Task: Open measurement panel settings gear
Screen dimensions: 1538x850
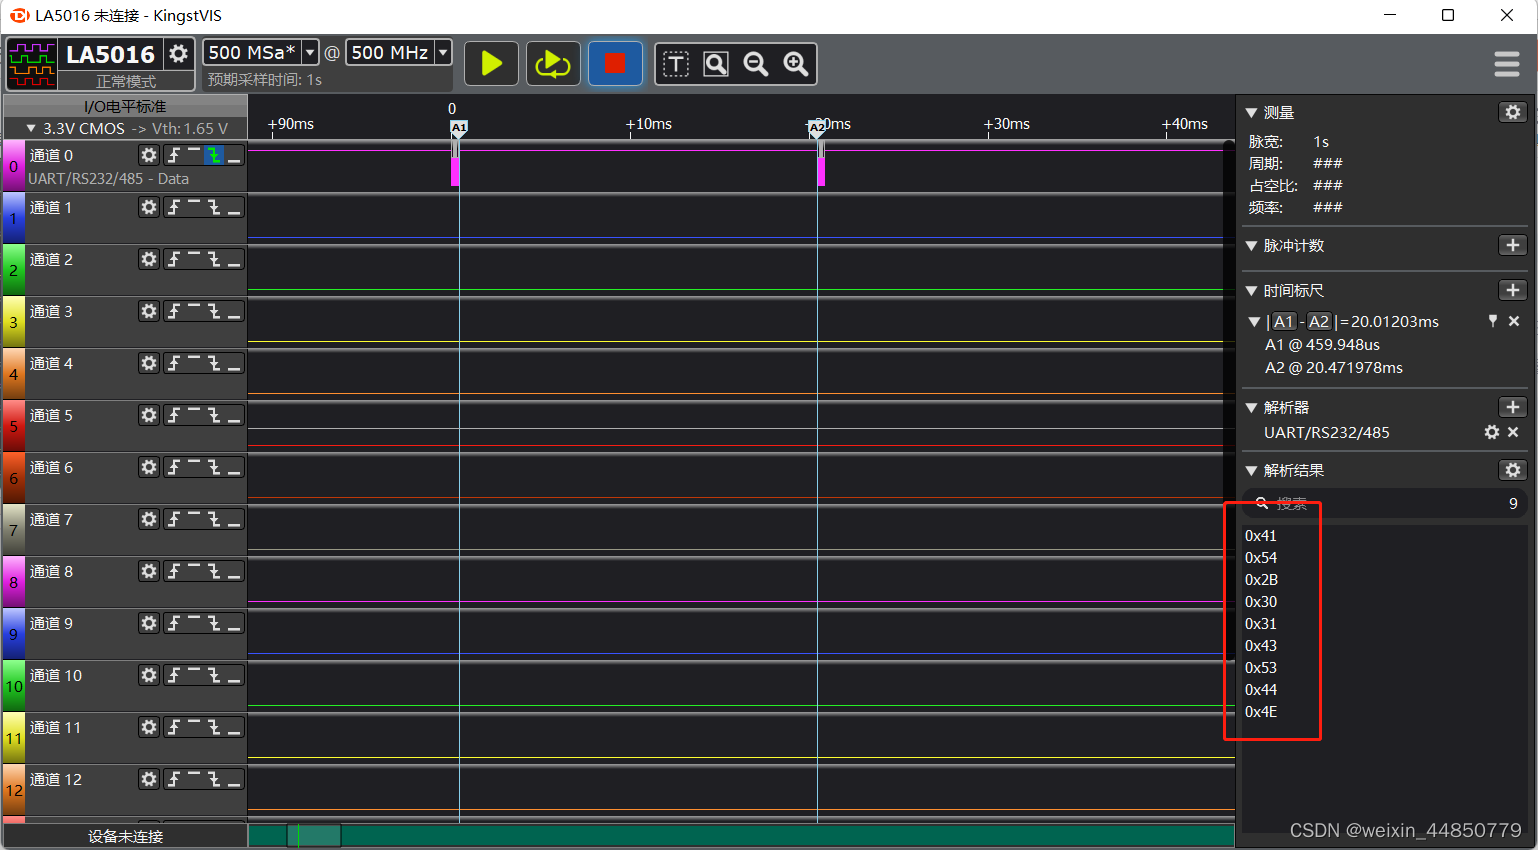Action: tap(1513, 112)
